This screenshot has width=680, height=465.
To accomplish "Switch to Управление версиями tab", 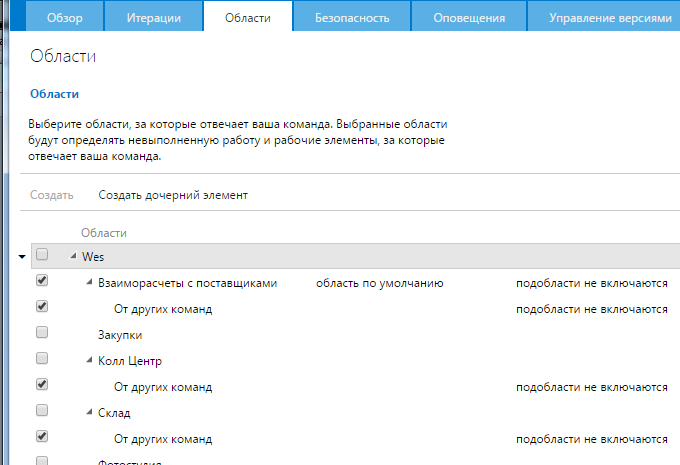I will 610,17.
